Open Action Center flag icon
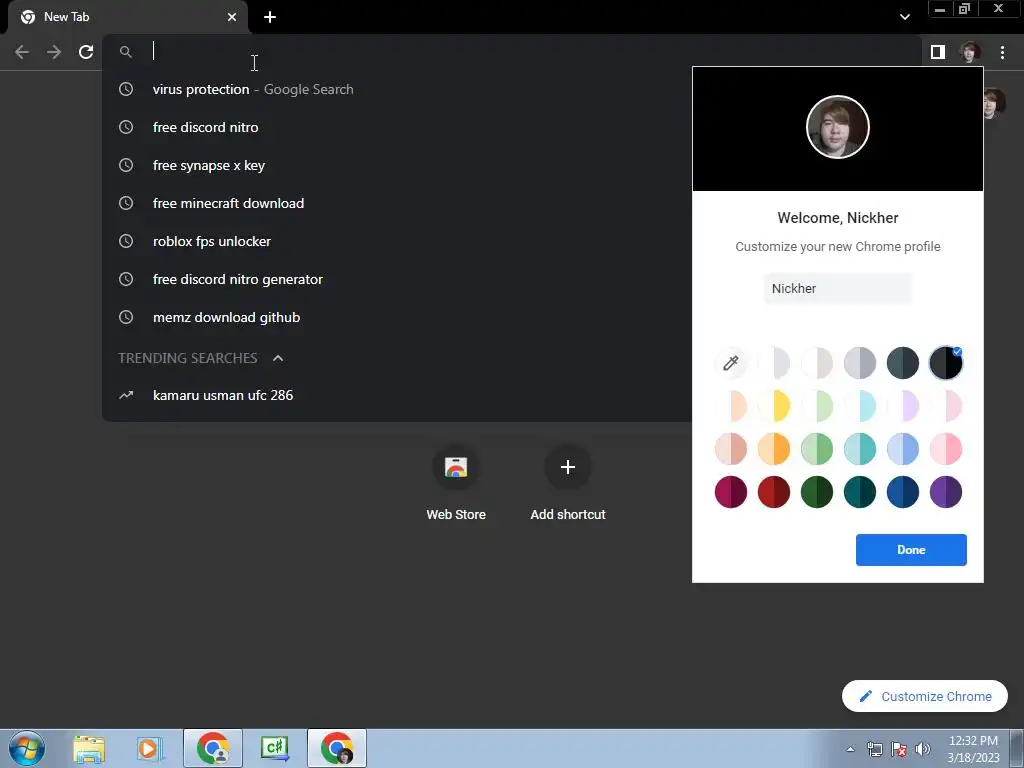The width and height of the screenshot is (1024, 768). [899, 749]
